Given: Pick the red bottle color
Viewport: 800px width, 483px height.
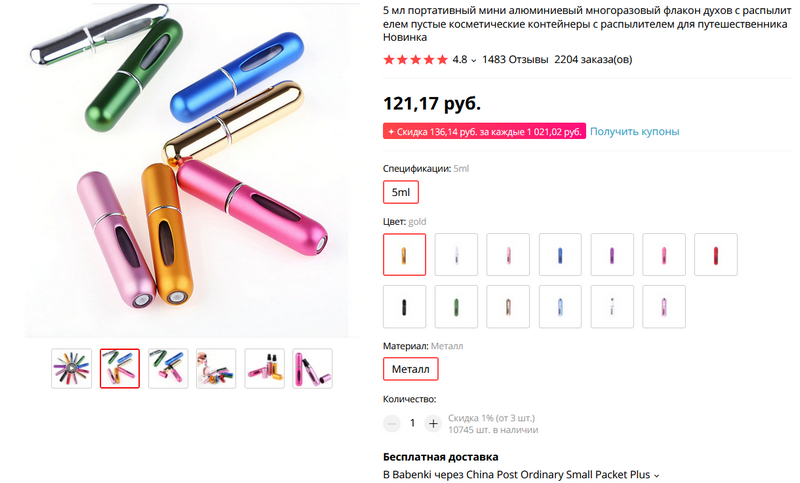Looking at the screenshot, I should click(x=716, y=255).
